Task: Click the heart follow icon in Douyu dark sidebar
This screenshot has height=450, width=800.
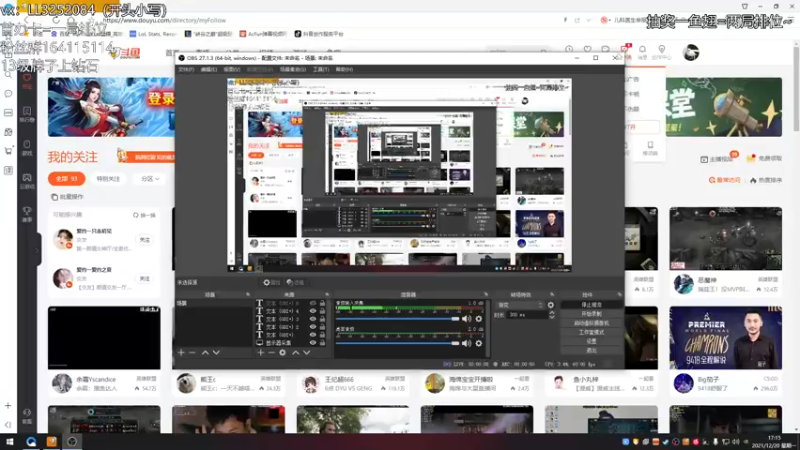Action: pyautogui.click(x=27, y=80)
